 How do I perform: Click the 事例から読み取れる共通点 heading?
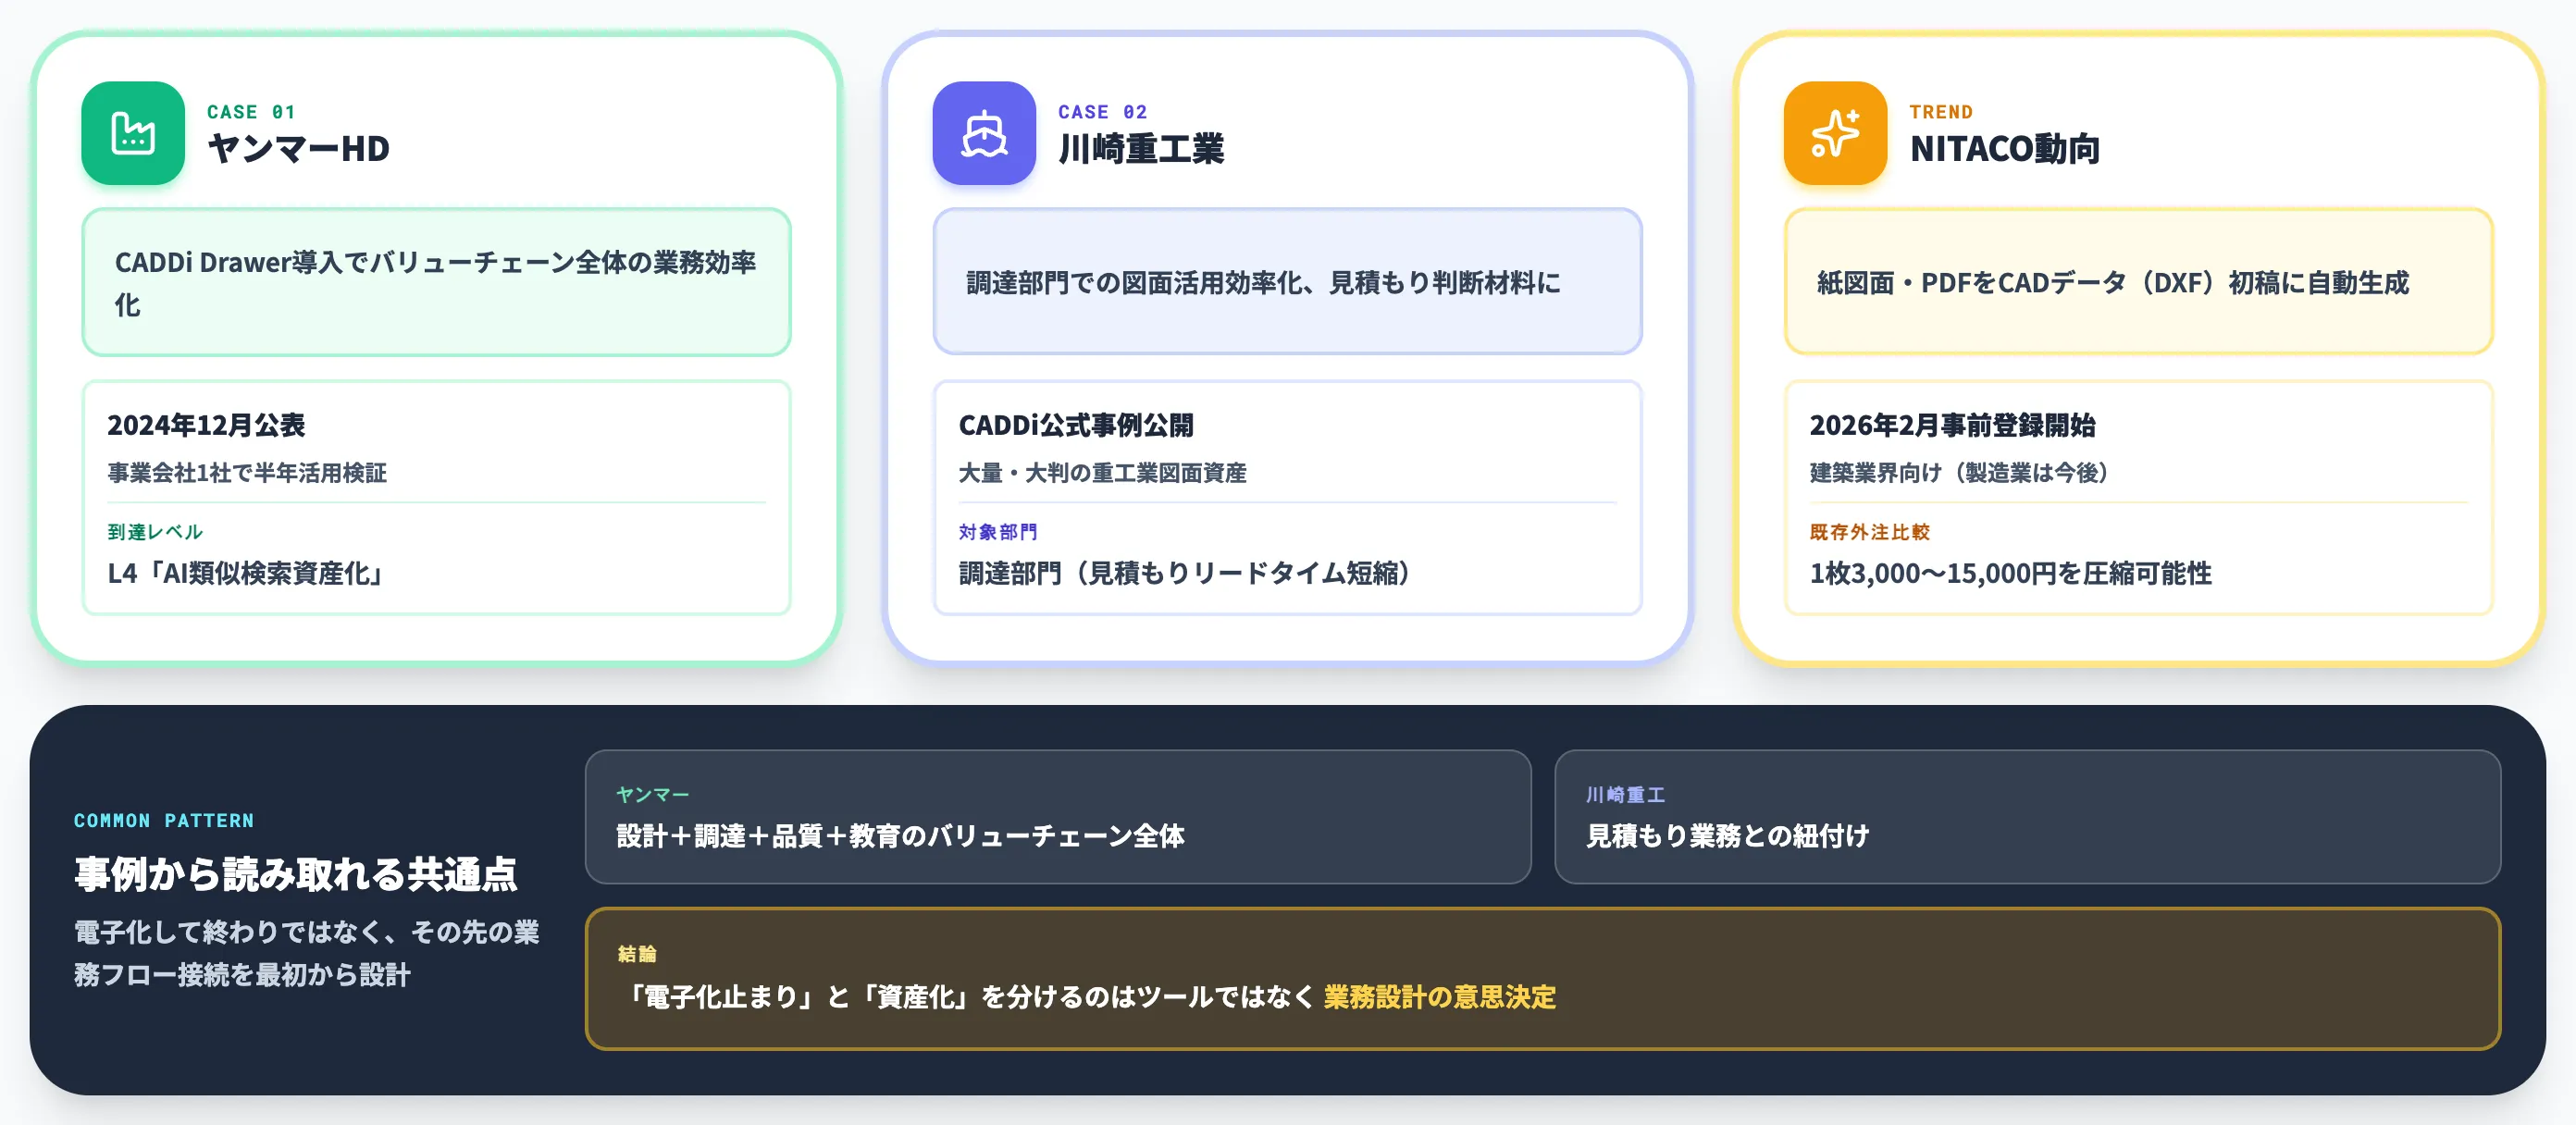click(295, 874)
